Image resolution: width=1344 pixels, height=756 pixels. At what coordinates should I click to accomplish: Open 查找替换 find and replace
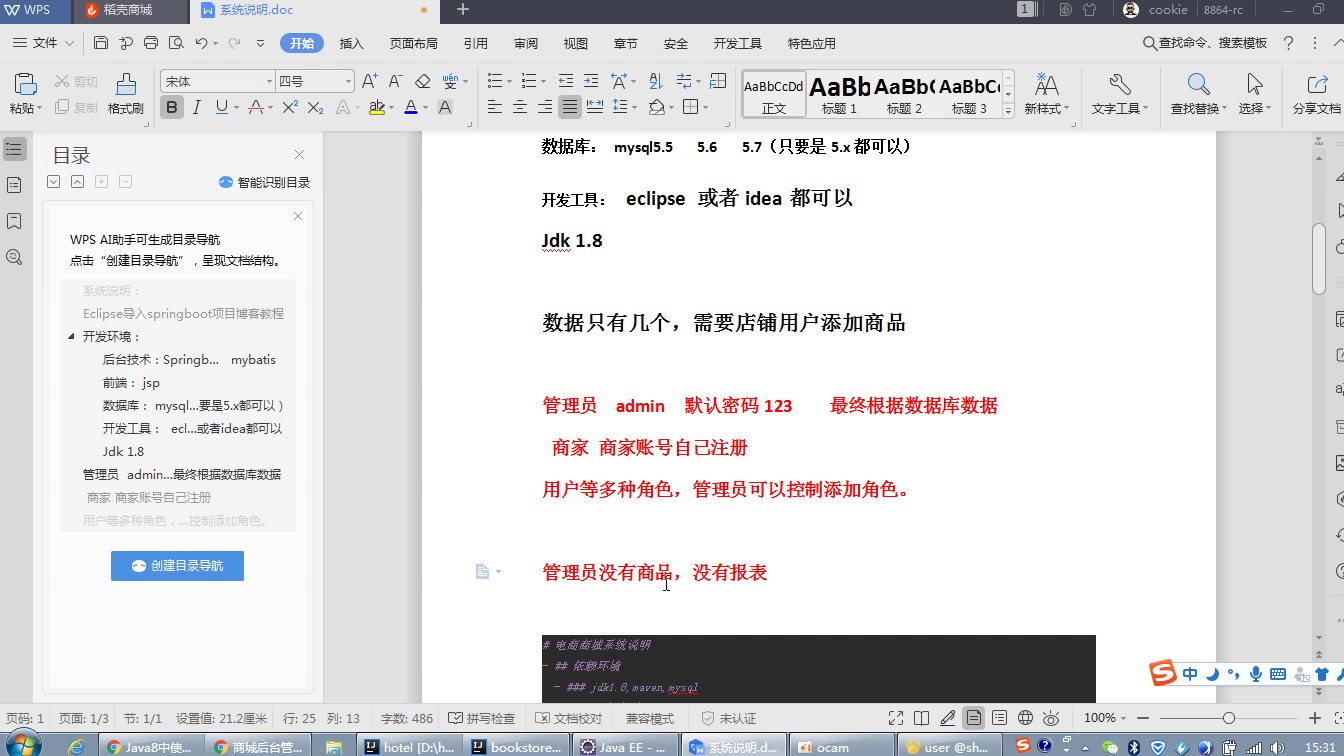pyautogui.click(x=1199, y=94)
